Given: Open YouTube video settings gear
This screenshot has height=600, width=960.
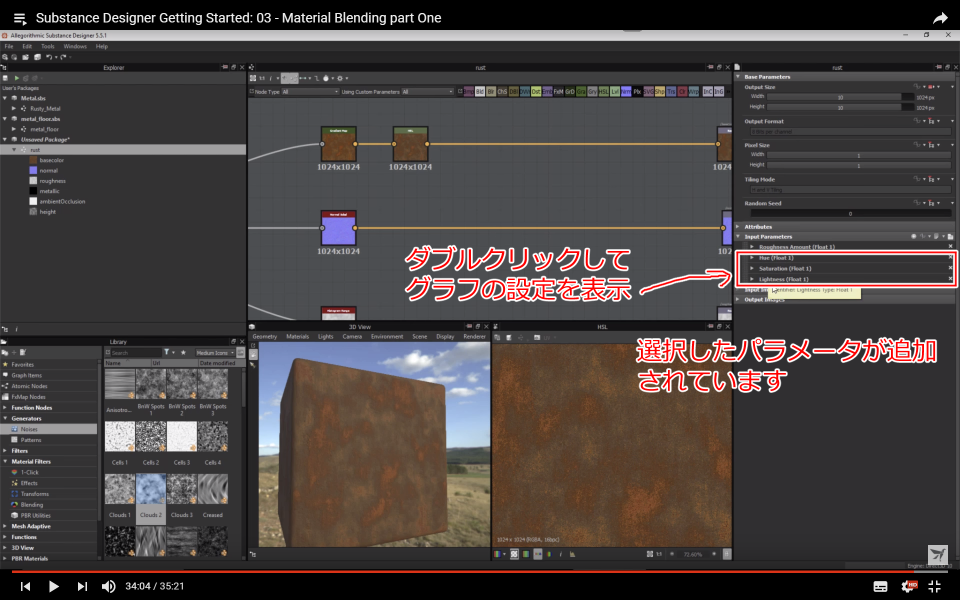Looking at the screenshot, I should pyautogui.click(x=909, y=586).
